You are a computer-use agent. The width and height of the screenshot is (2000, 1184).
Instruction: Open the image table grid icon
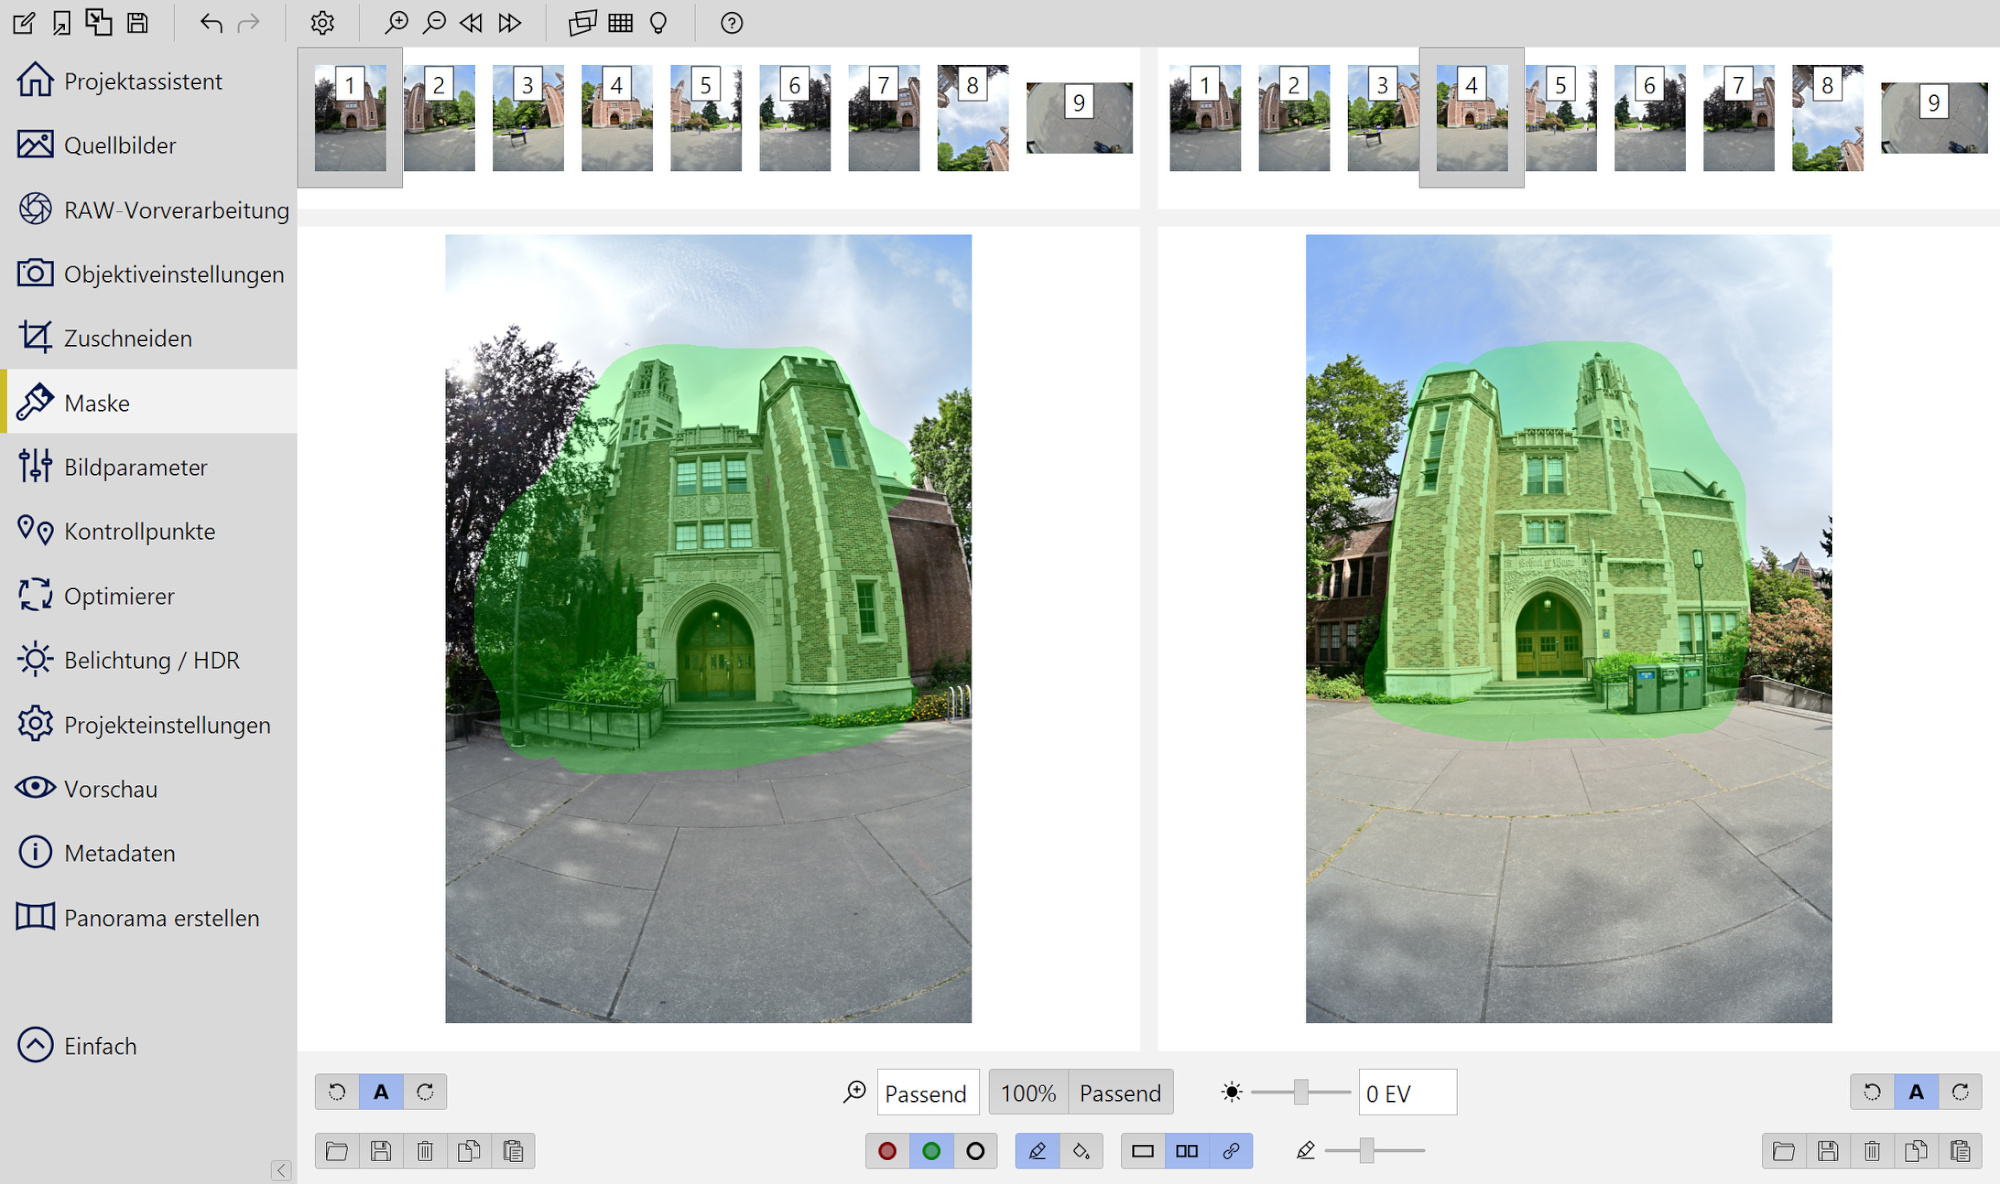pos(620,23)
